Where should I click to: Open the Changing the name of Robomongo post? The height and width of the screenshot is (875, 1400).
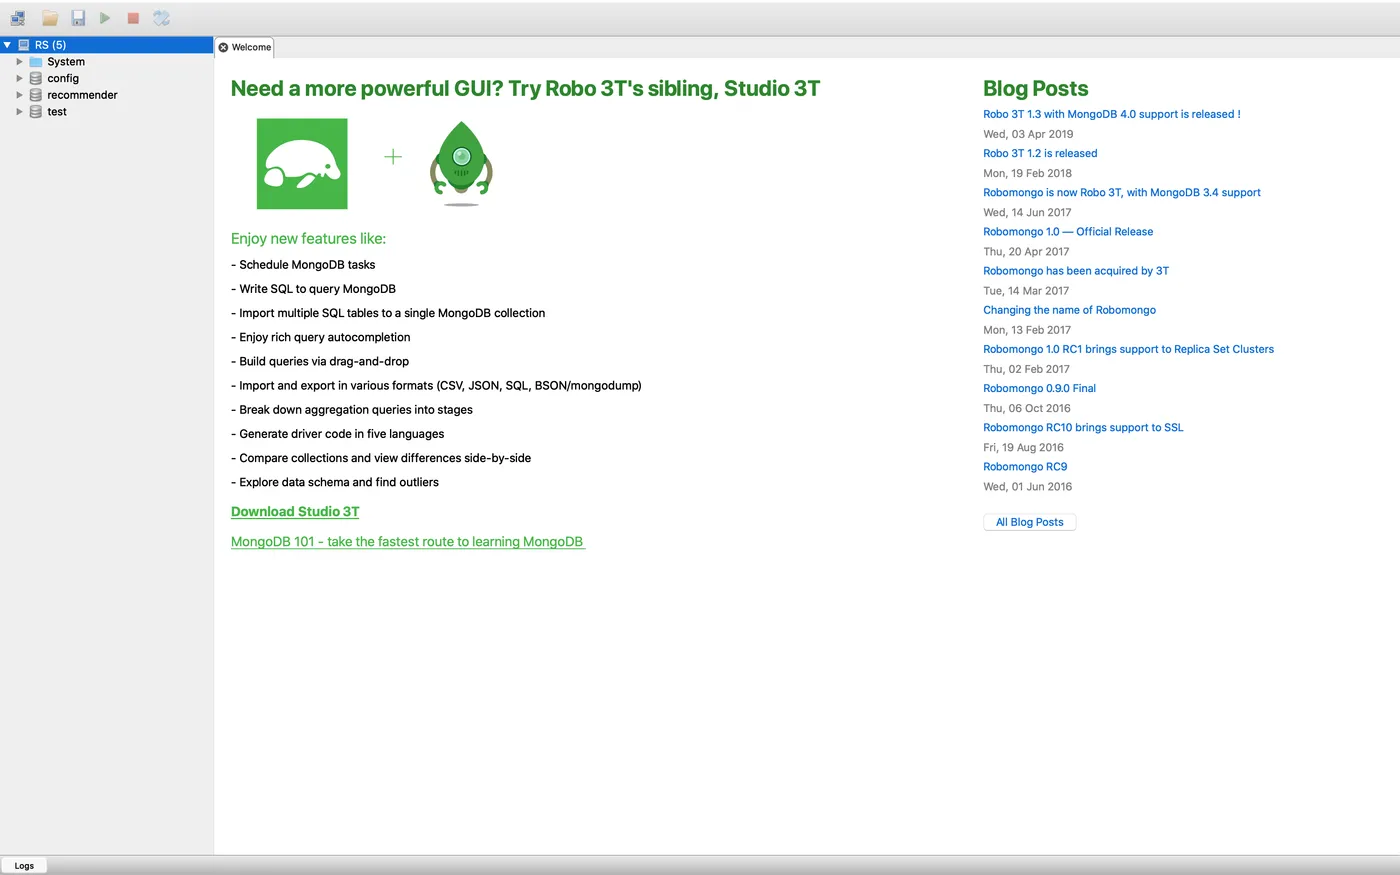tap(1070, 310)
